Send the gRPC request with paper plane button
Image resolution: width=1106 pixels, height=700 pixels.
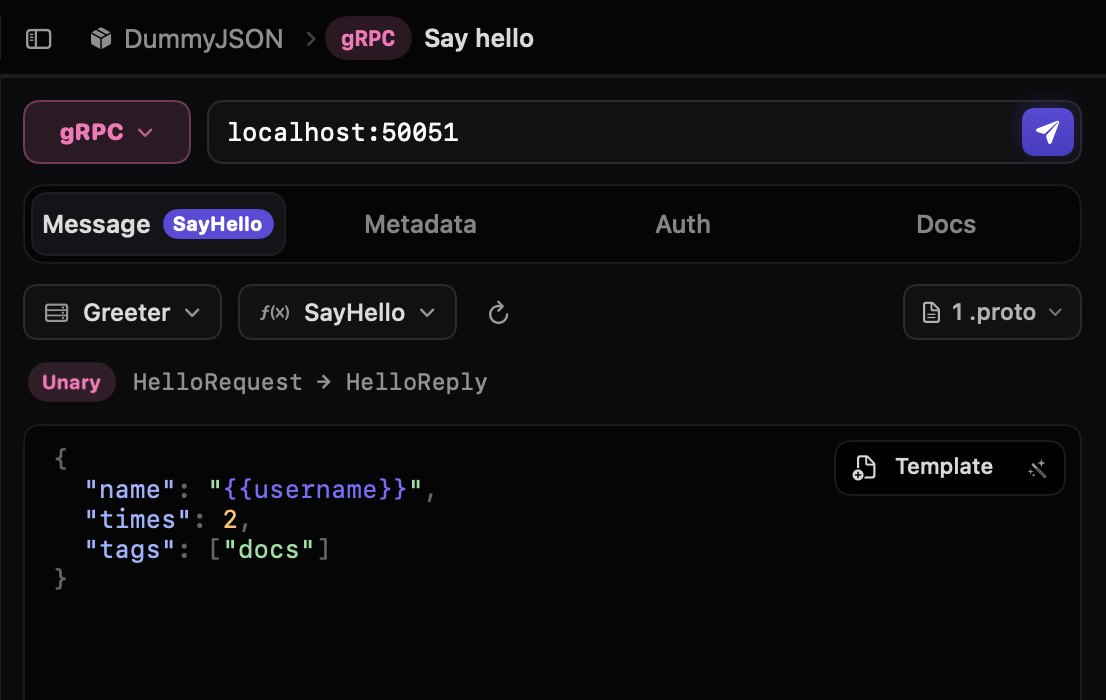click(x=1047, y=132)
